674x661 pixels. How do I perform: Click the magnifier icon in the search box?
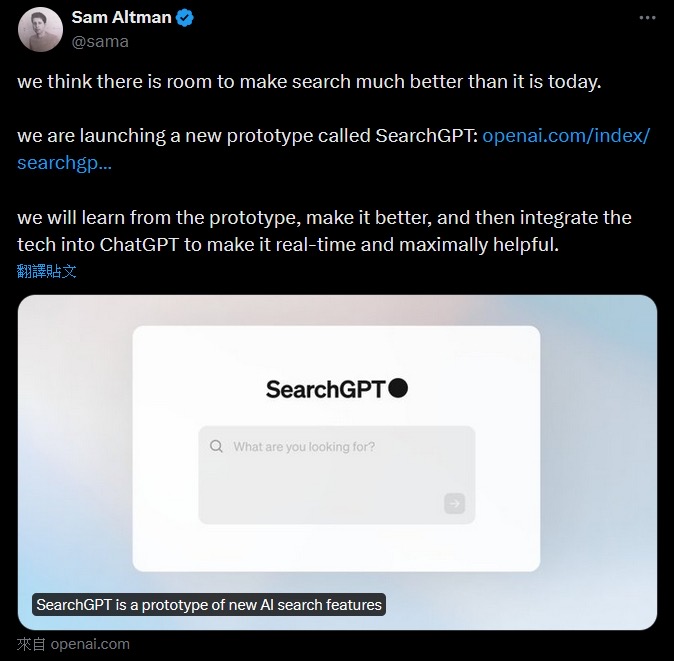216,447
